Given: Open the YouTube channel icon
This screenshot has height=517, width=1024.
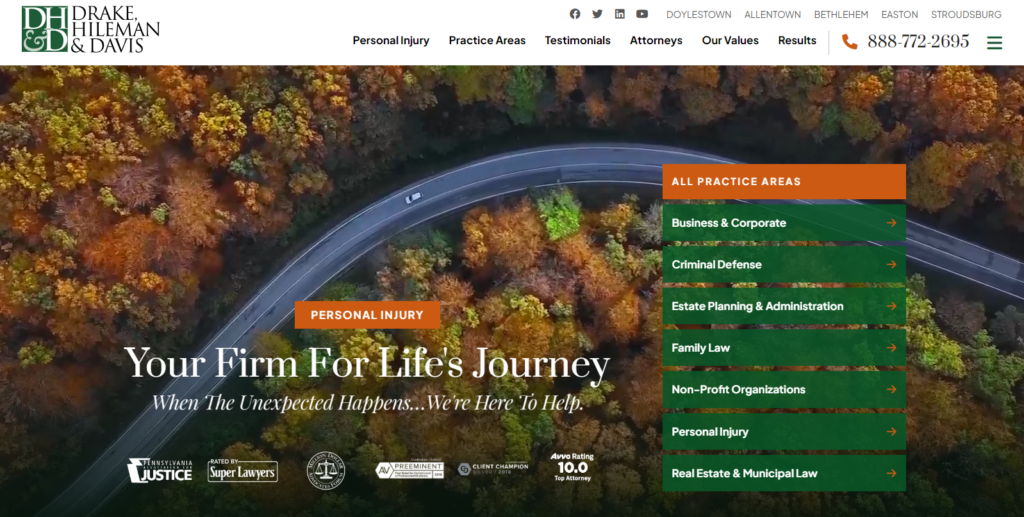Looking at the screenshot, I should point(642,14).
